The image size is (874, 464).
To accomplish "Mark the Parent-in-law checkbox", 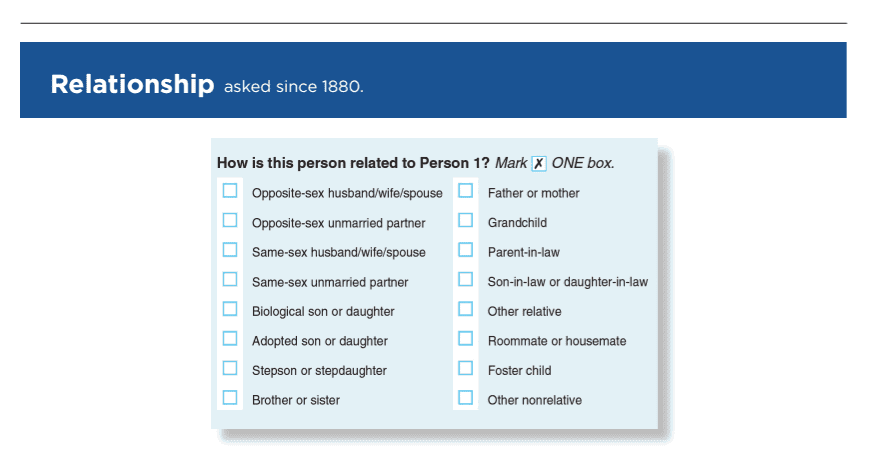I will tap(466, 250).
